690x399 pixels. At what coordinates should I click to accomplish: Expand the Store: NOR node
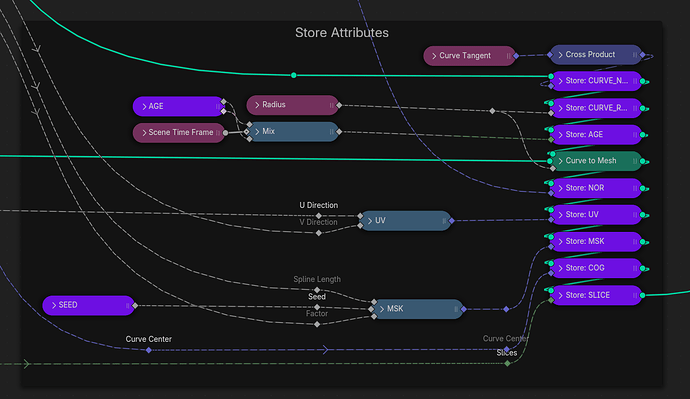click(x=560, y=188)
